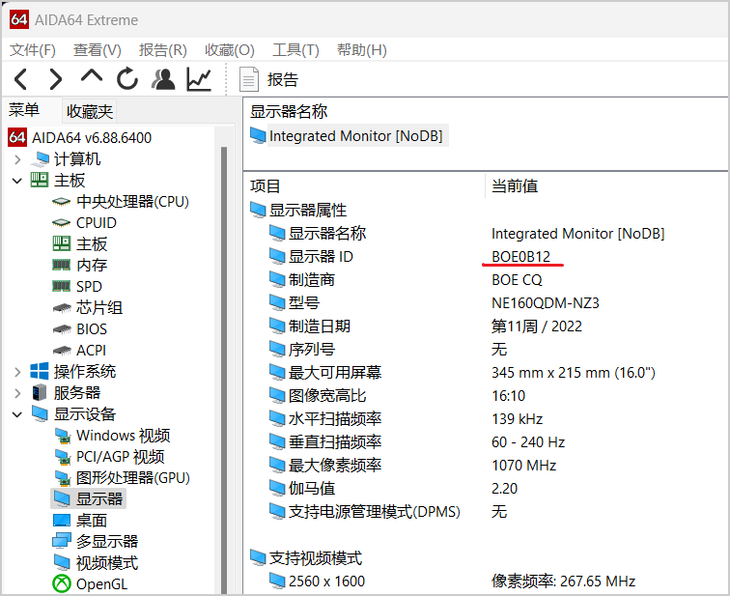Refresh the current page using the circular arrow
This screenshot has width=730, height=596.
point(127,79)
